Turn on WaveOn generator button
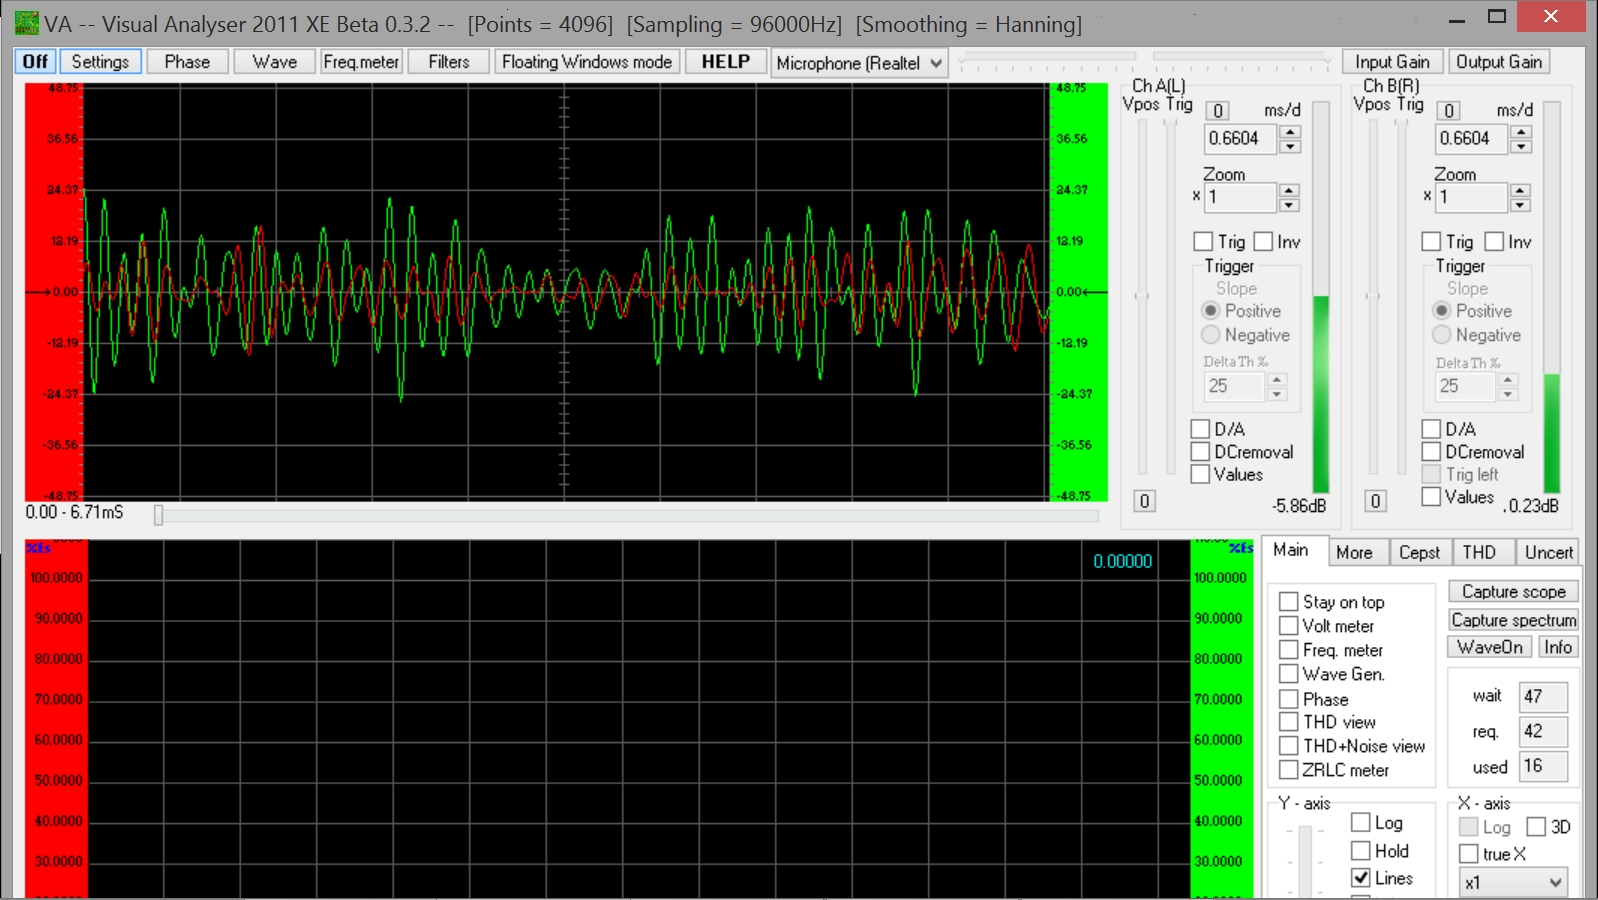Image resolution: width=1598 pixels, height=900 pixels. coord(1489,647)
